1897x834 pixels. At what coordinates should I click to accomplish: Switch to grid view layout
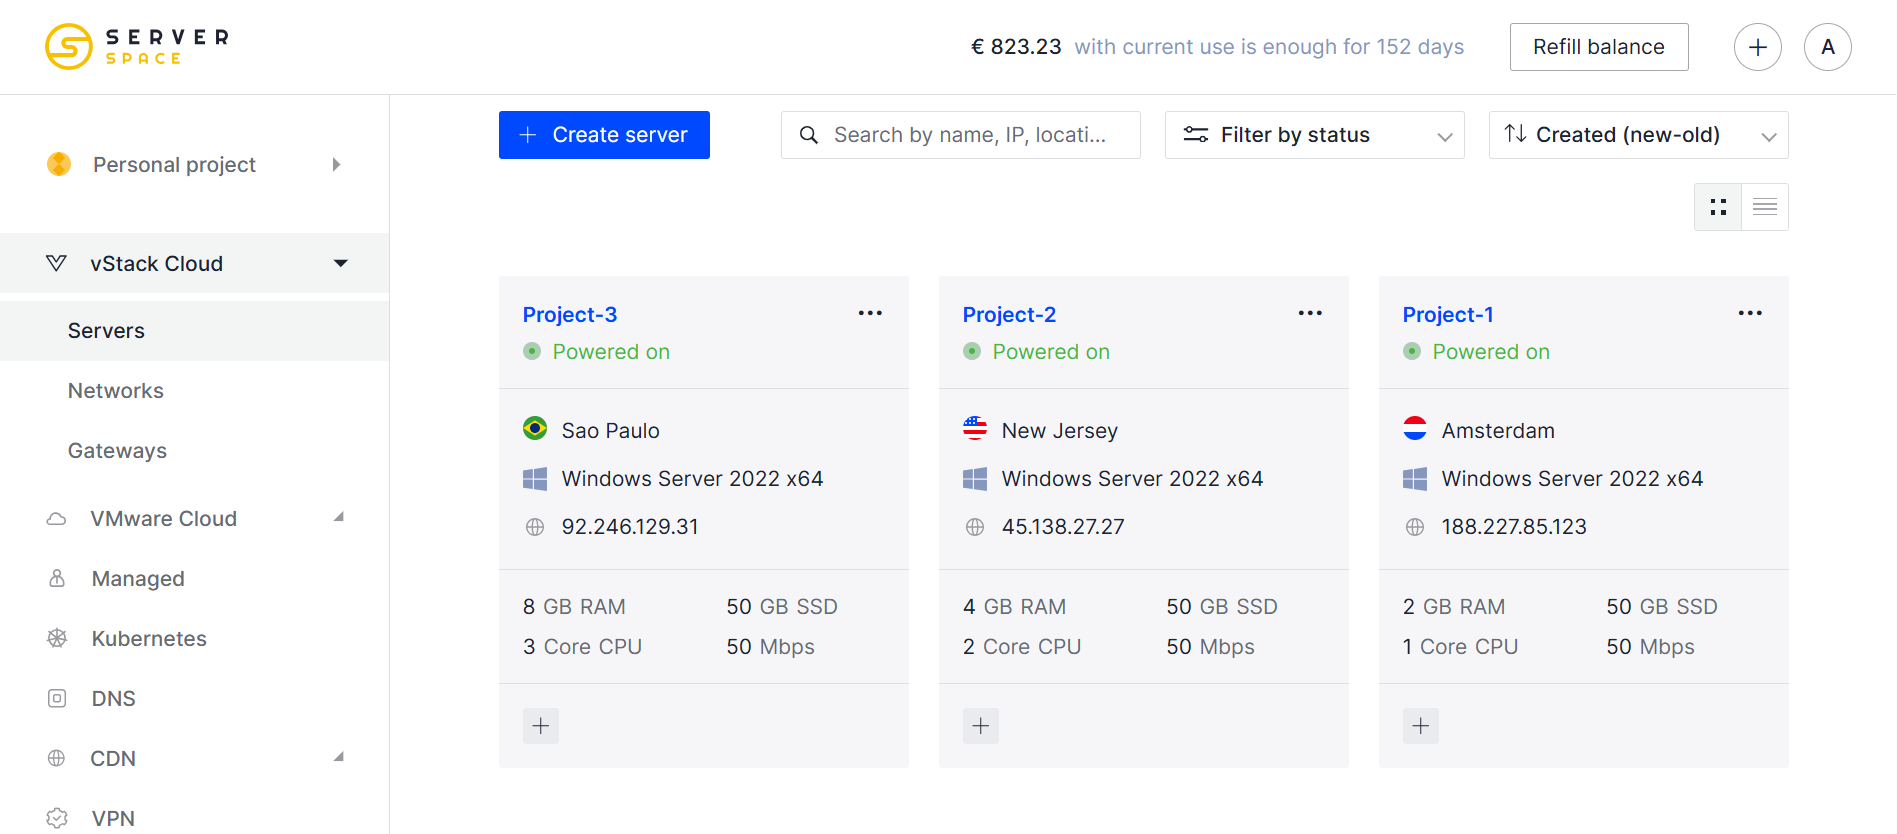(1718, 207)
